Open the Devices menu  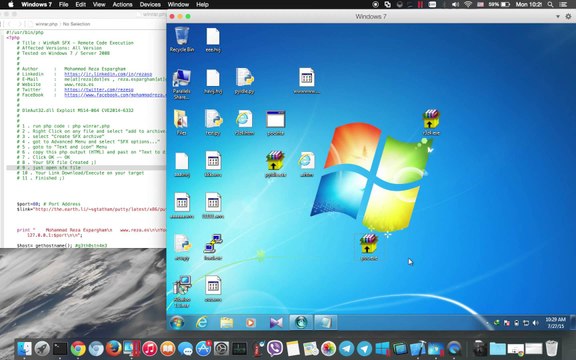(150, 4)
